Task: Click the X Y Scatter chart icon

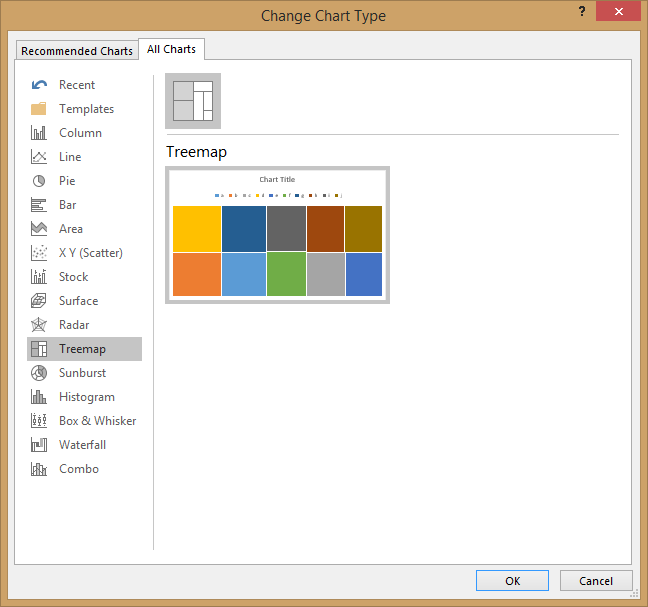Action: tap(39, 252)
